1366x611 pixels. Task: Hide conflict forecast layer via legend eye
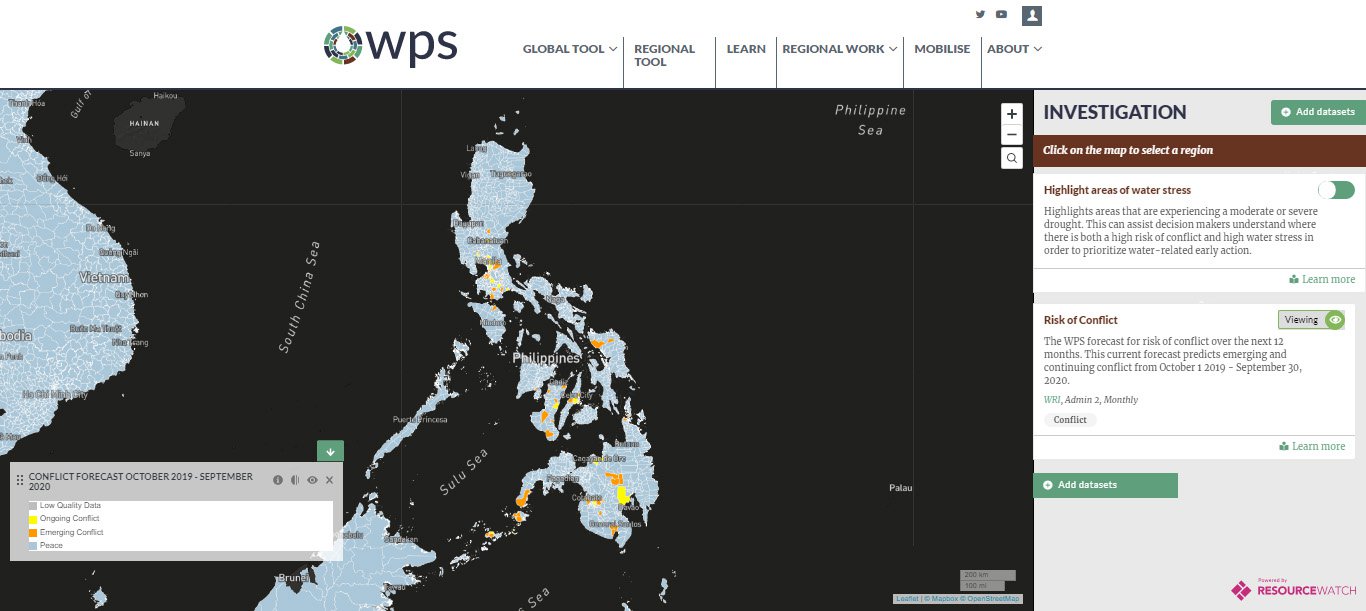pyautogui.click(x=312, y=479)
